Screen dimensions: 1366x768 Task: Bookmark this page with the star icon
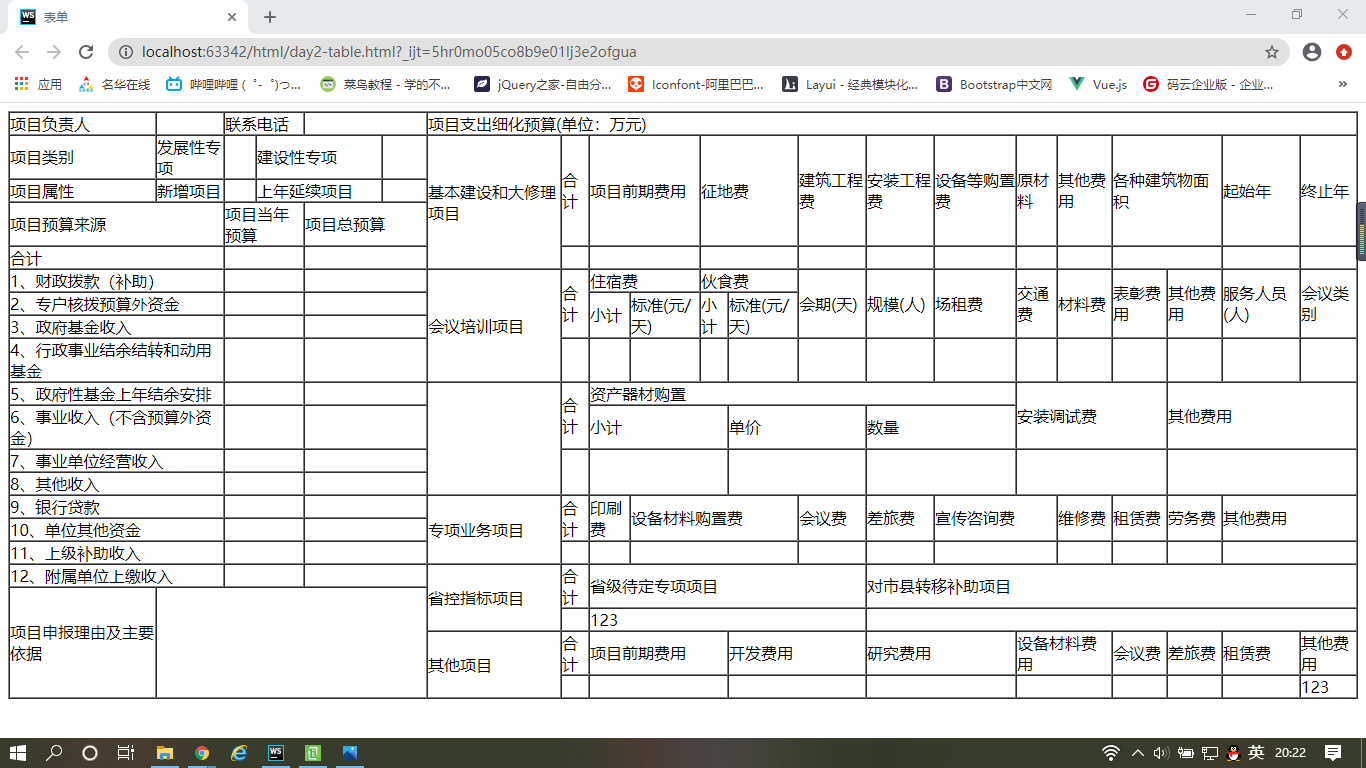[1272, 52]
